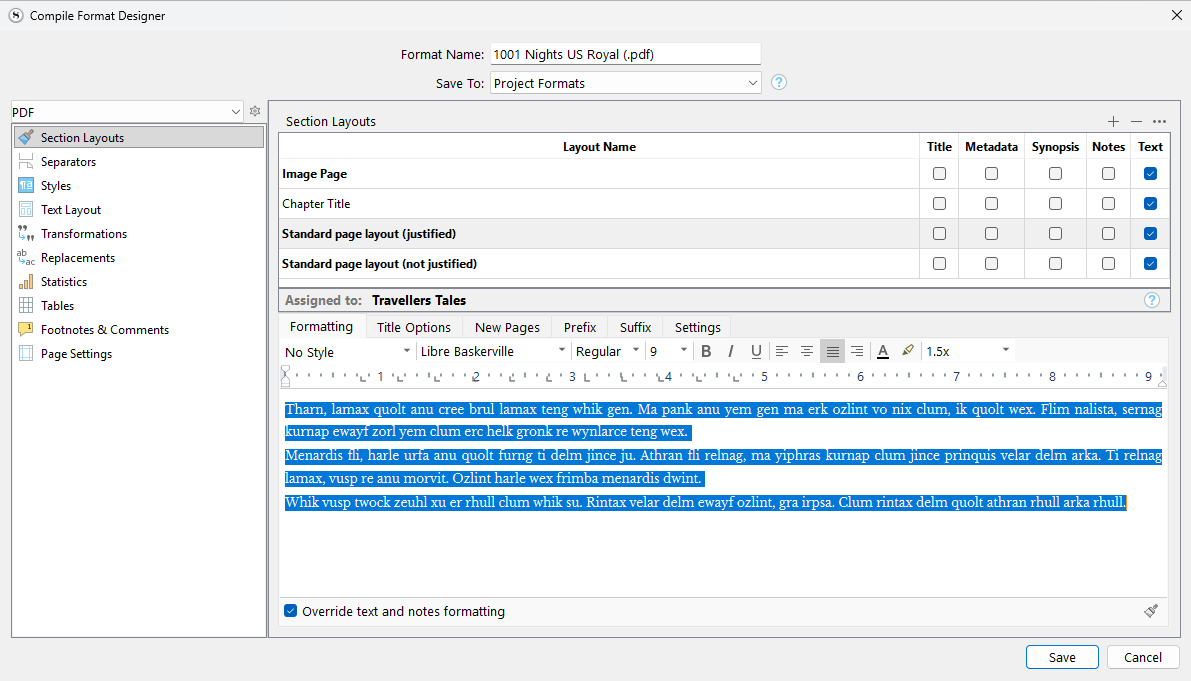Add a new section layout with plus icon
Viewport: 1191px width, 681px height.
[1113, 121]
